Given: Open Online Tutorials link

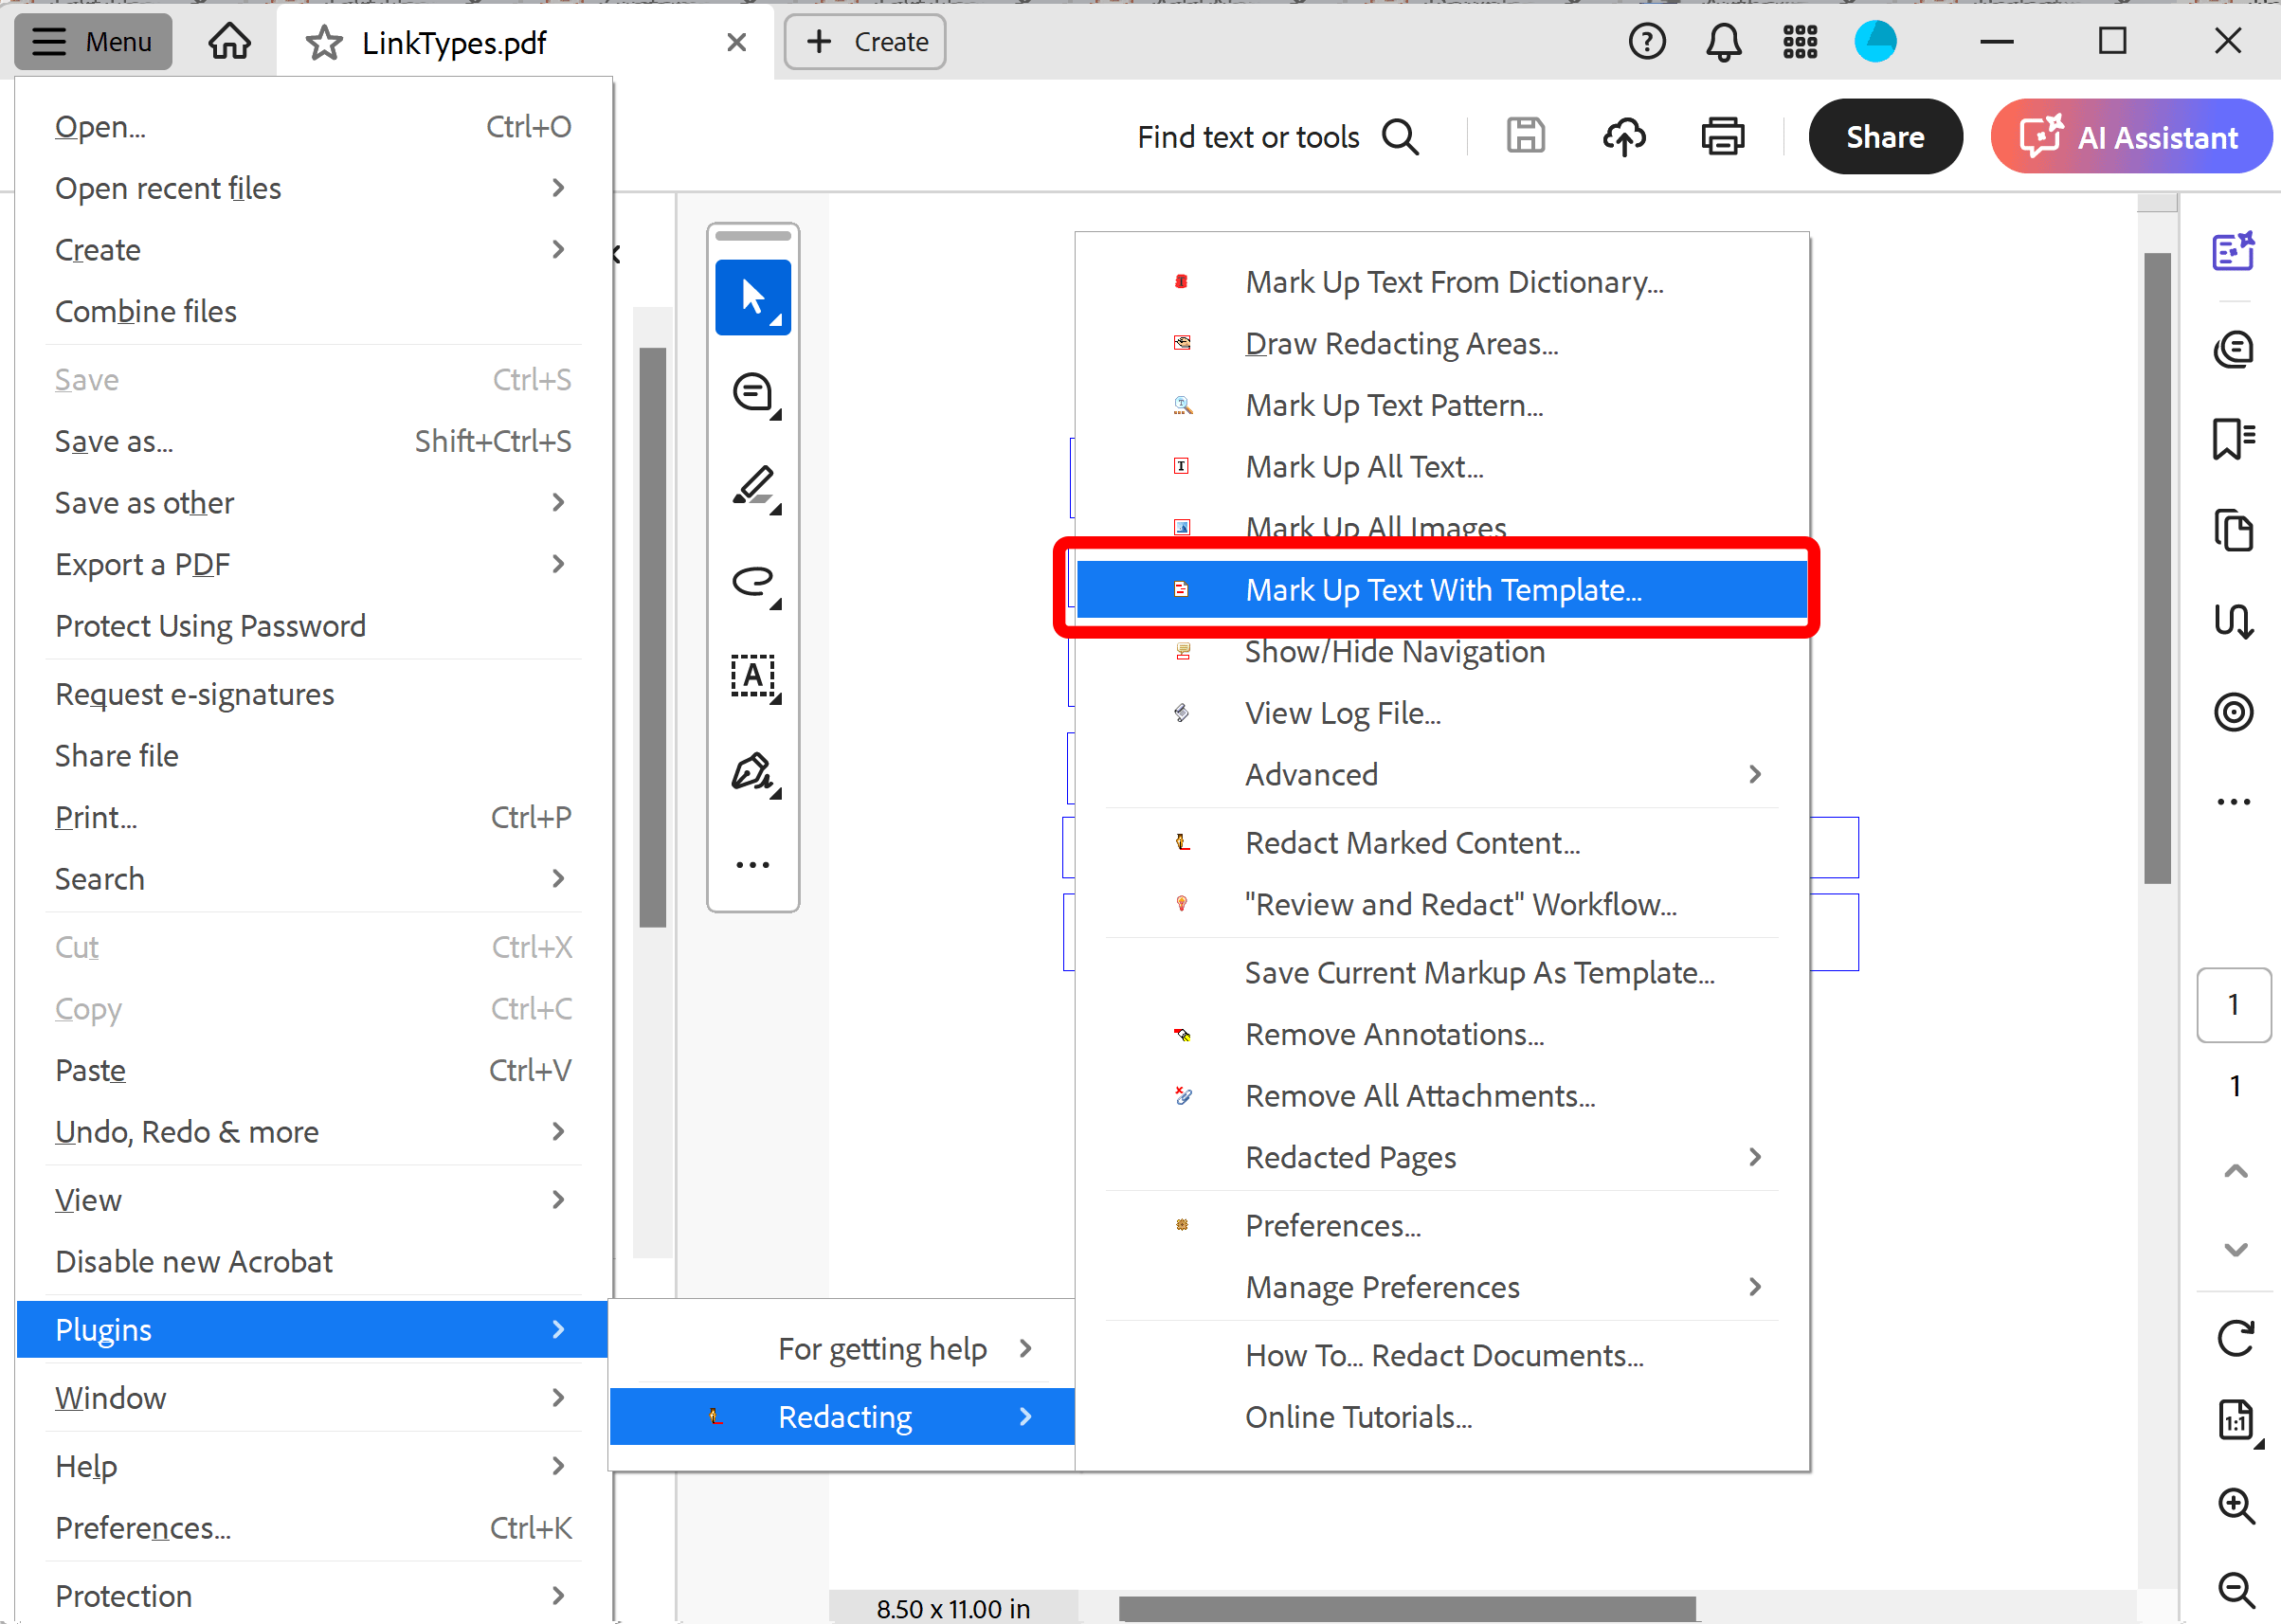Looking at the screenshot, I should tap(1441, 1418).
